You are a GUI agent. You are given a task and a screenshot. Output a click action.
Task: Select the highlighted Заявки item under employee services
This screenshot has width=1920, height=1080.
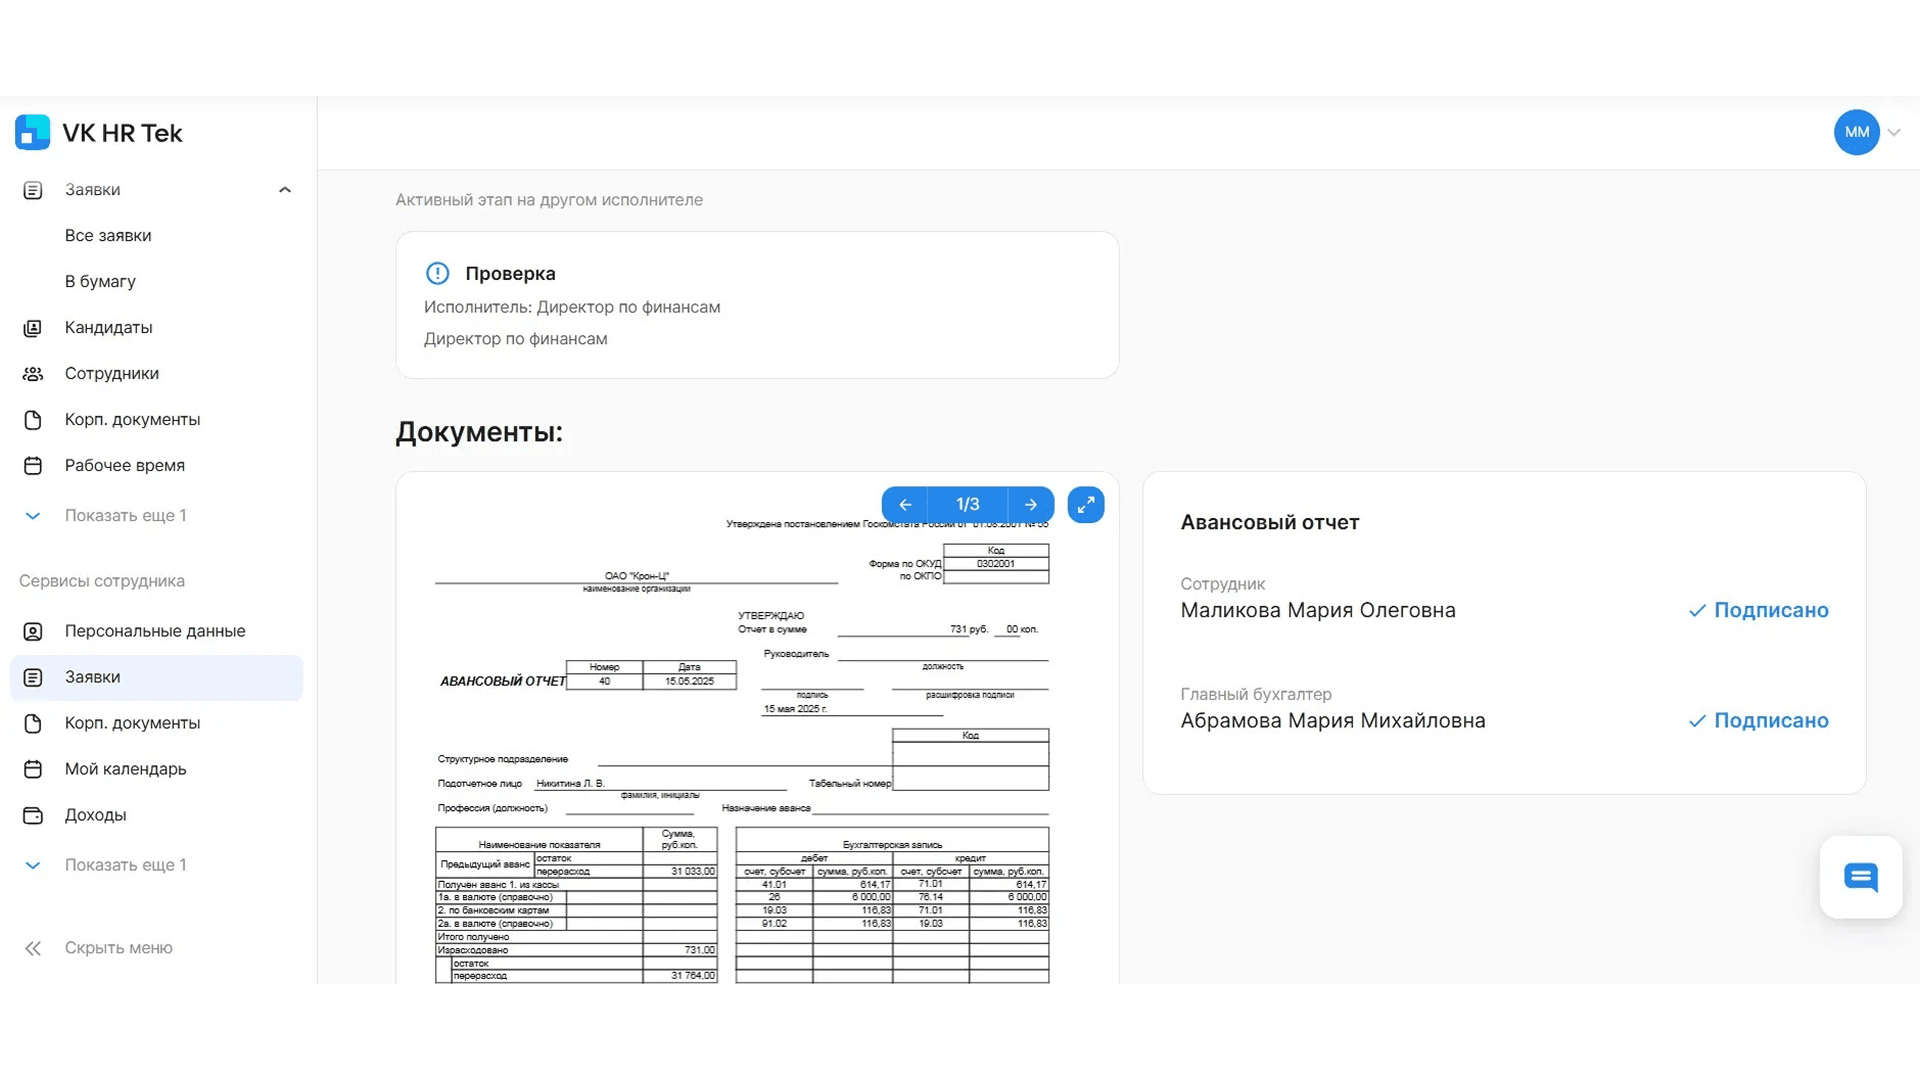coord(157,677)
